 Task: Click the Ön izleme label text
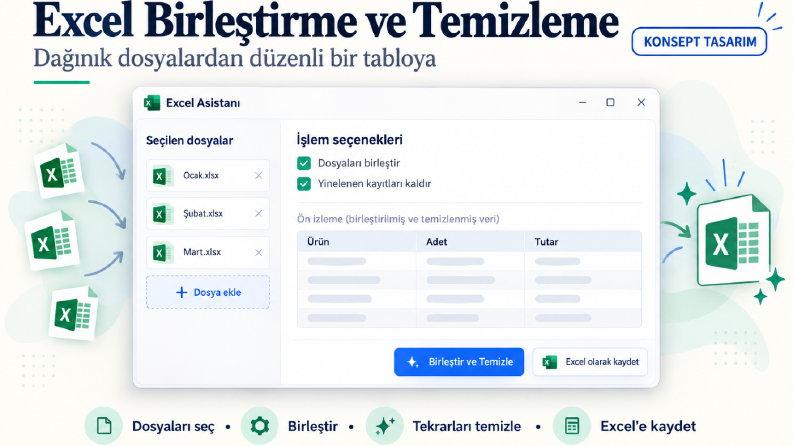click(398, 219)
